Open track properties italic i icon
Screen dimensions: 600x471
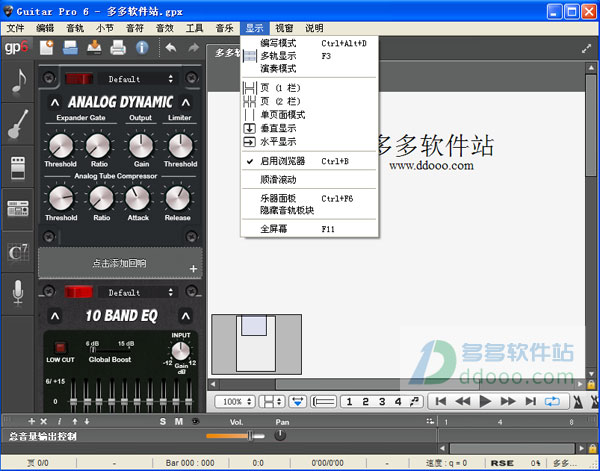point(59,421)
